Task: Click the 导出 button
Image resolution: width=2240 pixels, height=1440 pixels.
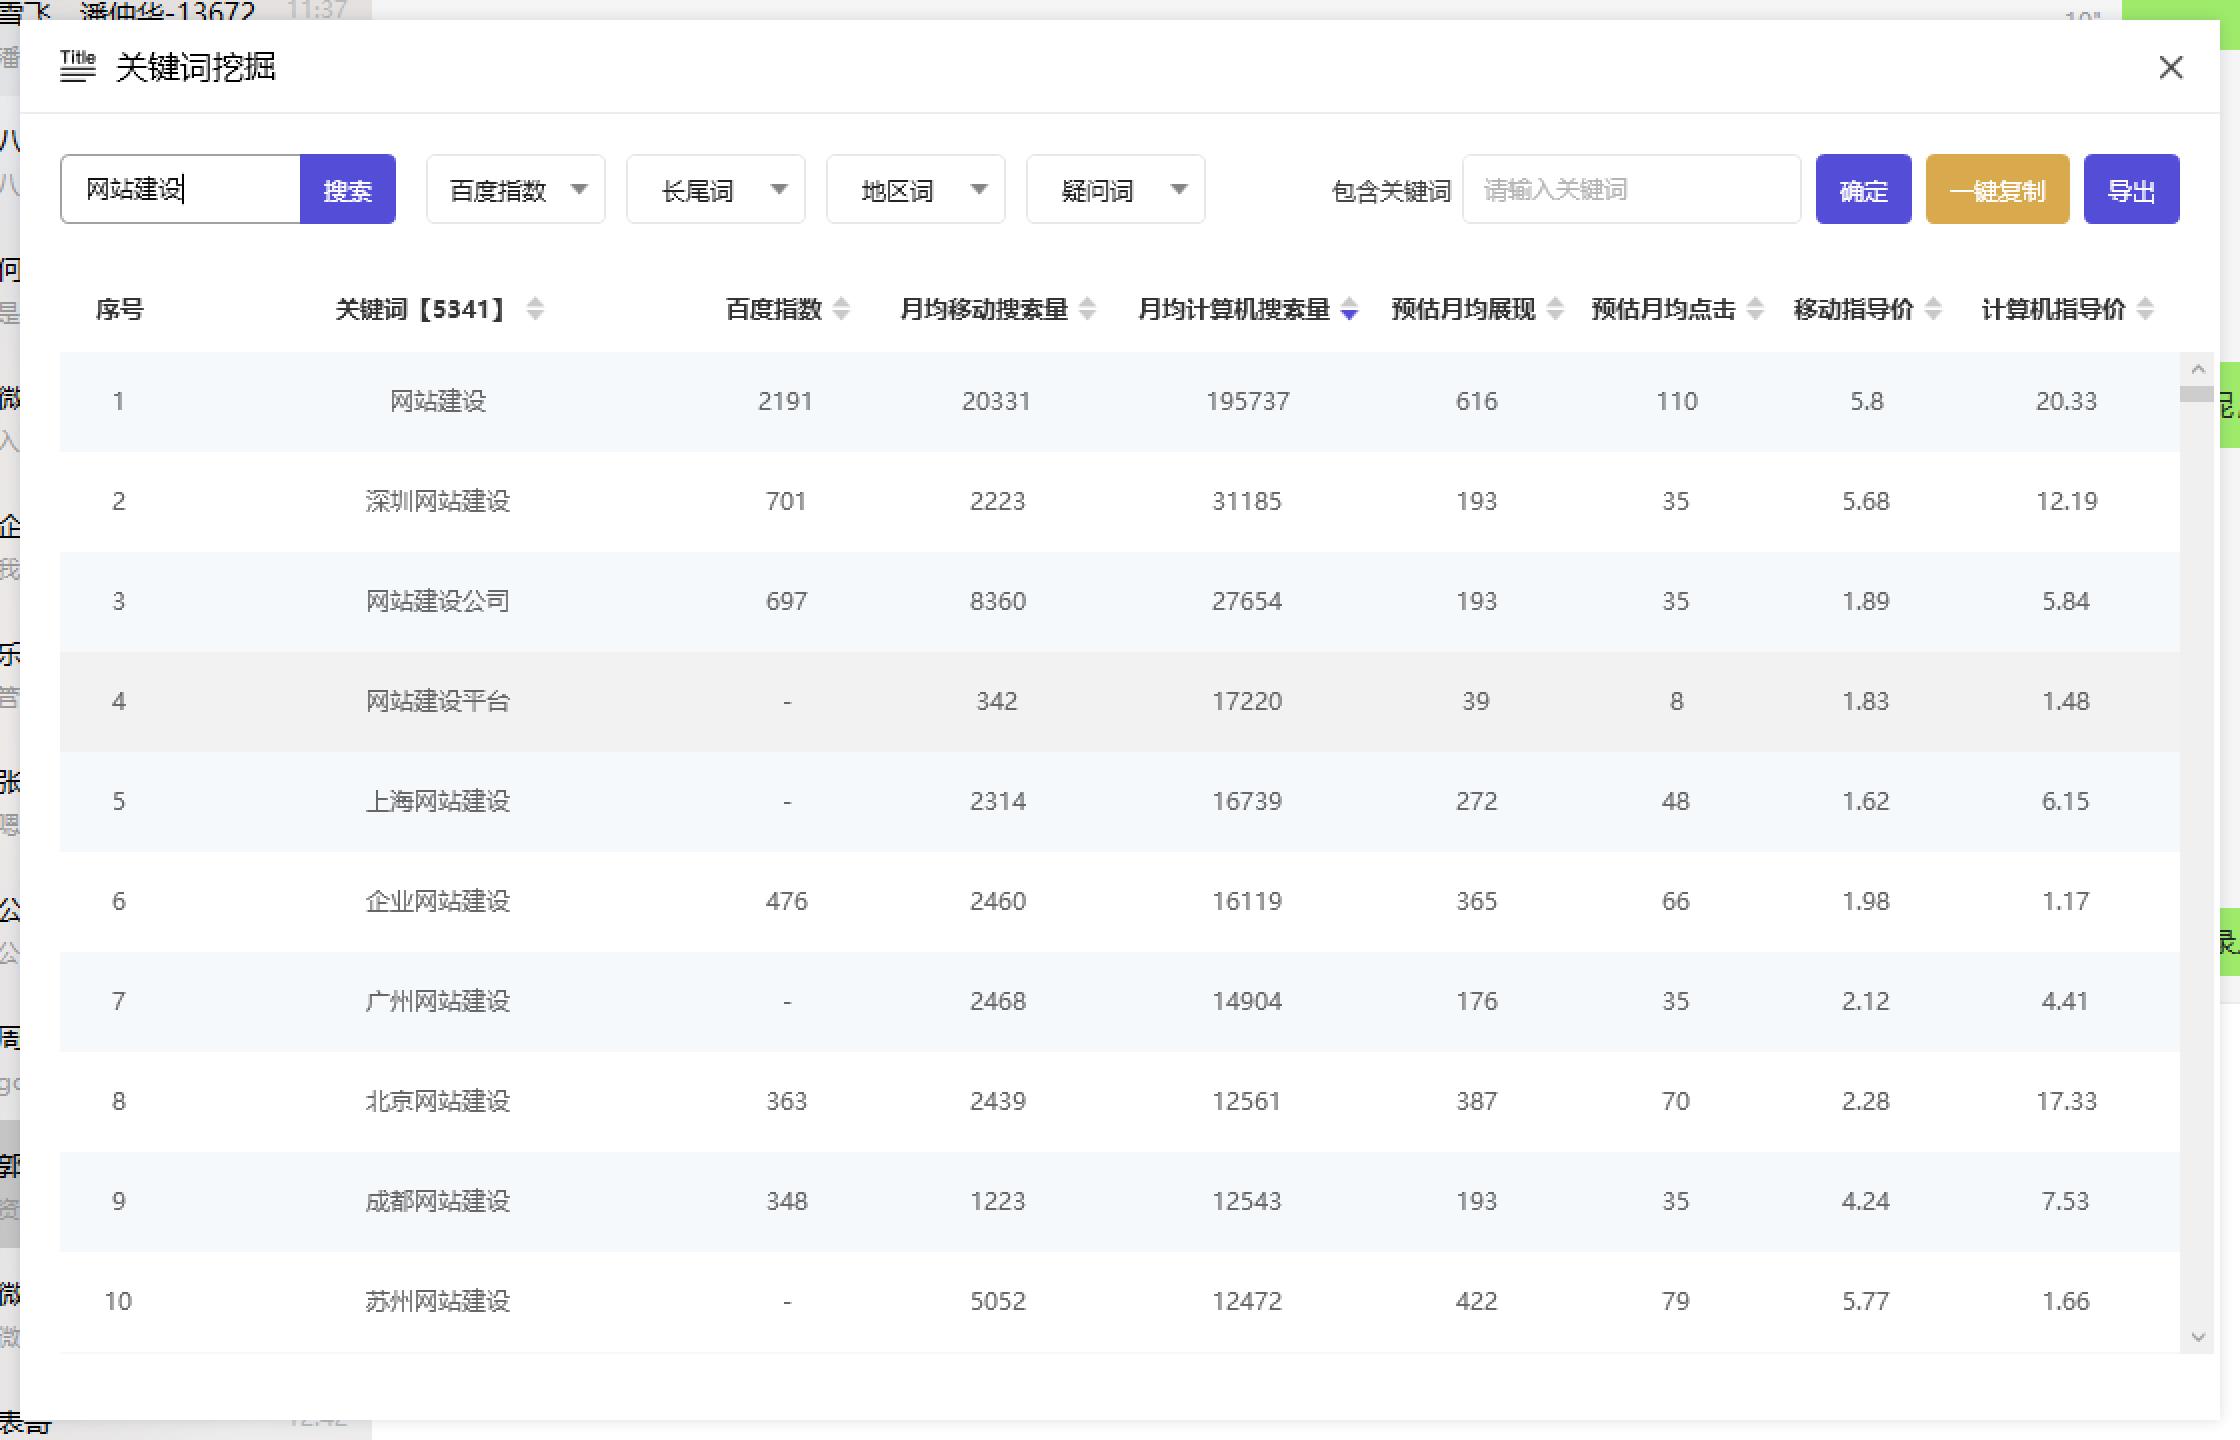Action: point(2132,190)
